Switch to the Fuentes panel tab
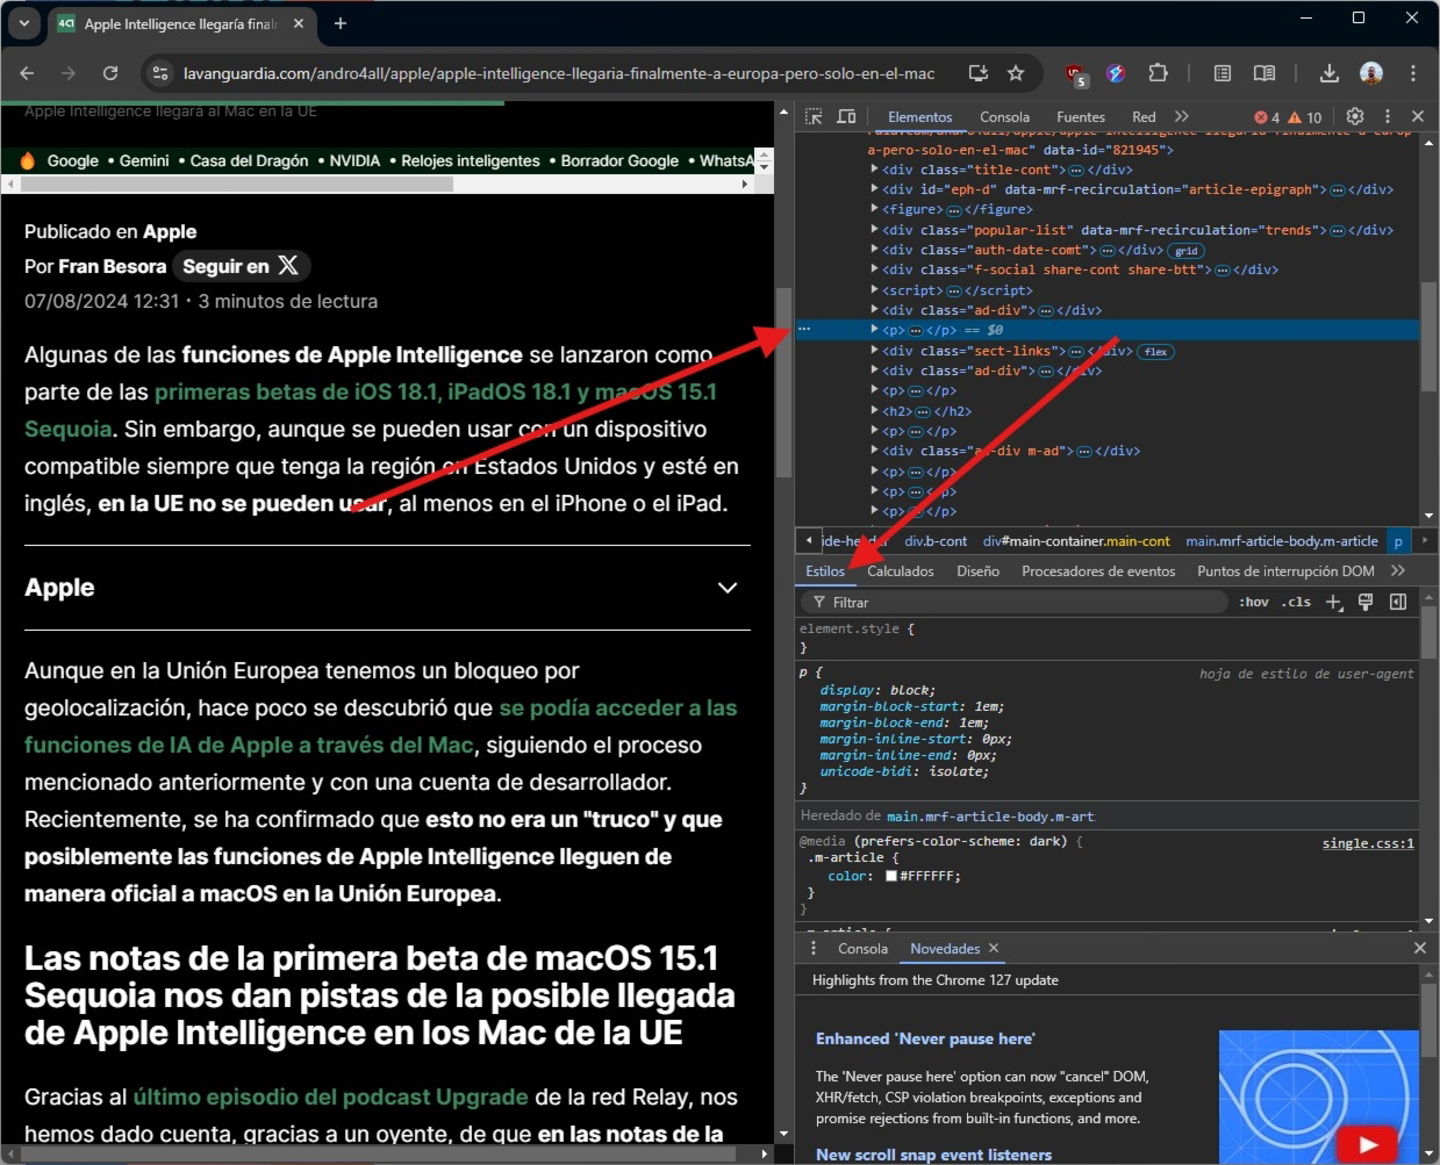 [x=1081, y=117]
